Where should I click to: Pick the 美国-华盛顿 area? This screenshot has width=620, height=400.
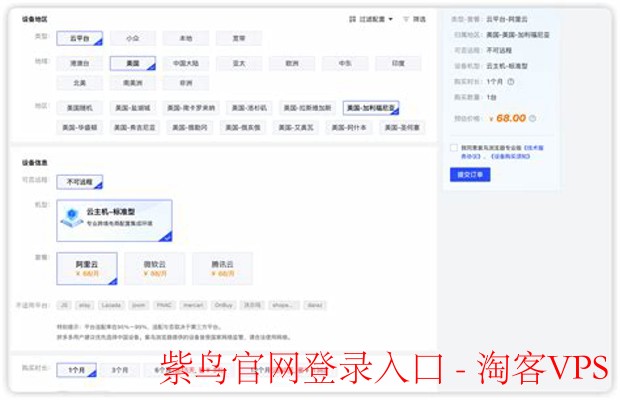(79, 128)
